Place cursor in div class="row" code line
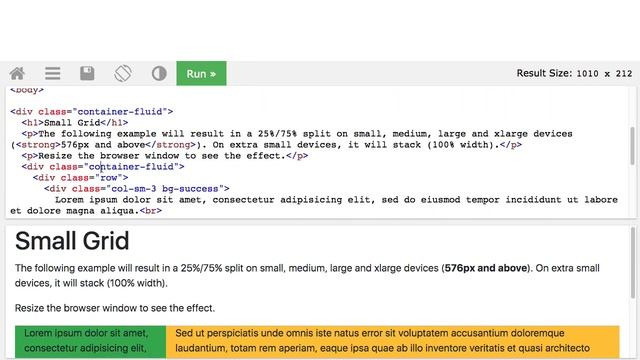 pos(80,178)
